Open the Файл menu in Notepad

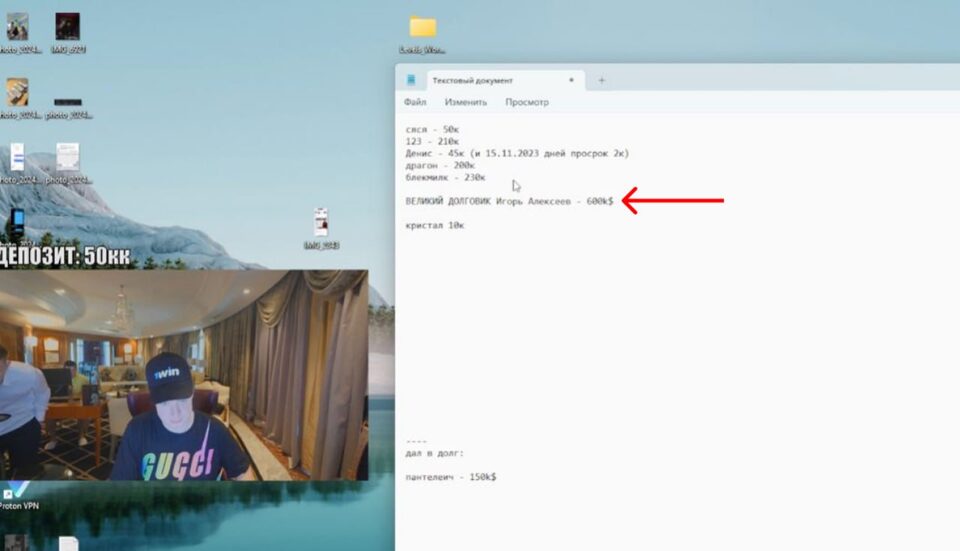(415, 102)
